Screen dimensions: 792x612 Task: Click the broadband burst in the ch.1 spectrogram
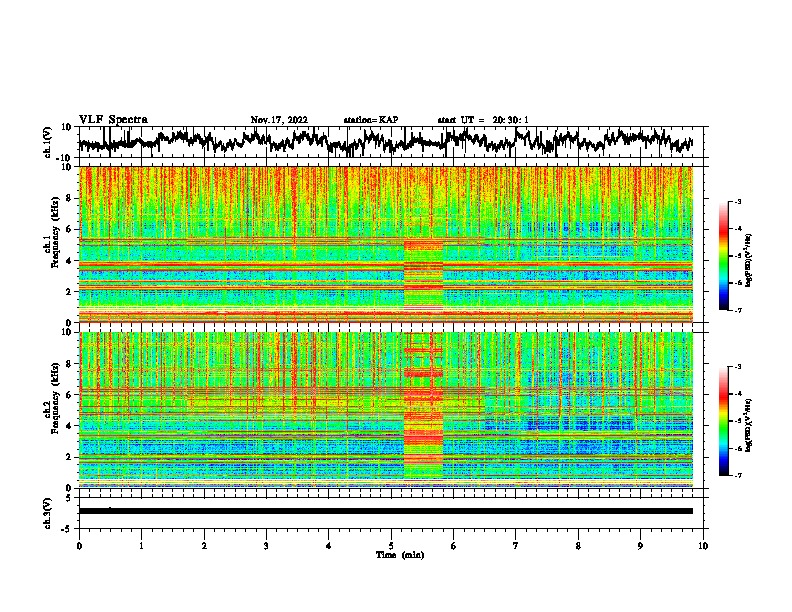[423, 280]
